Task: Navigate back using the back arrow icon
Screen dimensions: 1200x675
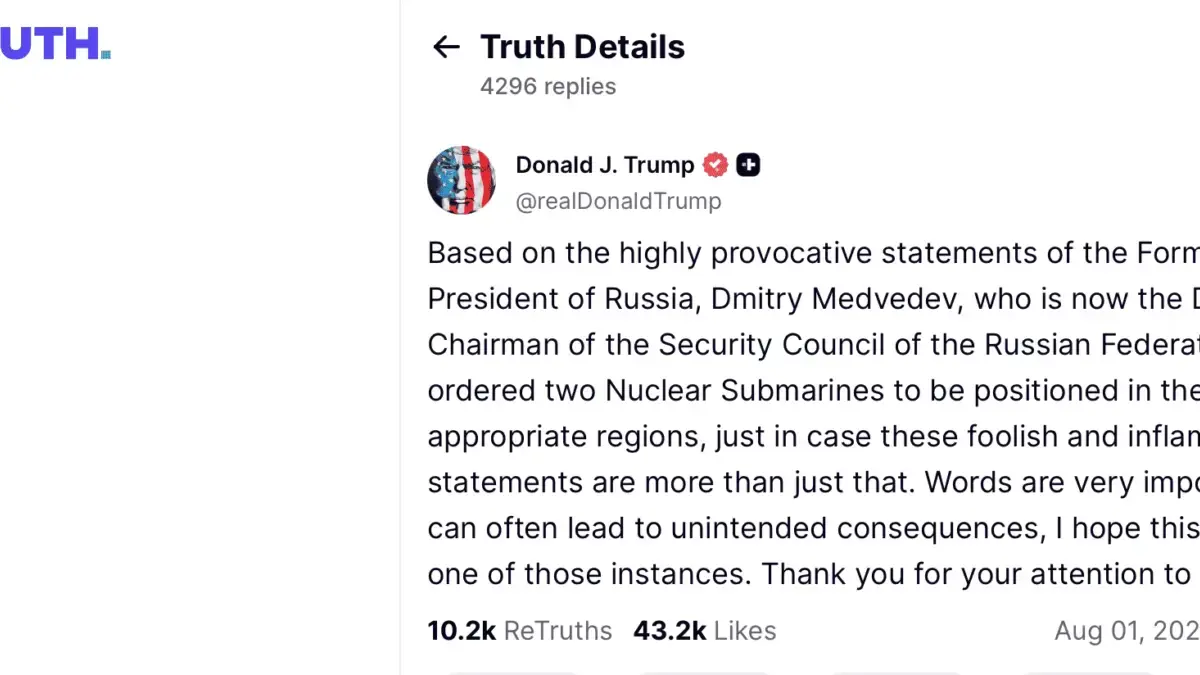Action: pos(446,46)
